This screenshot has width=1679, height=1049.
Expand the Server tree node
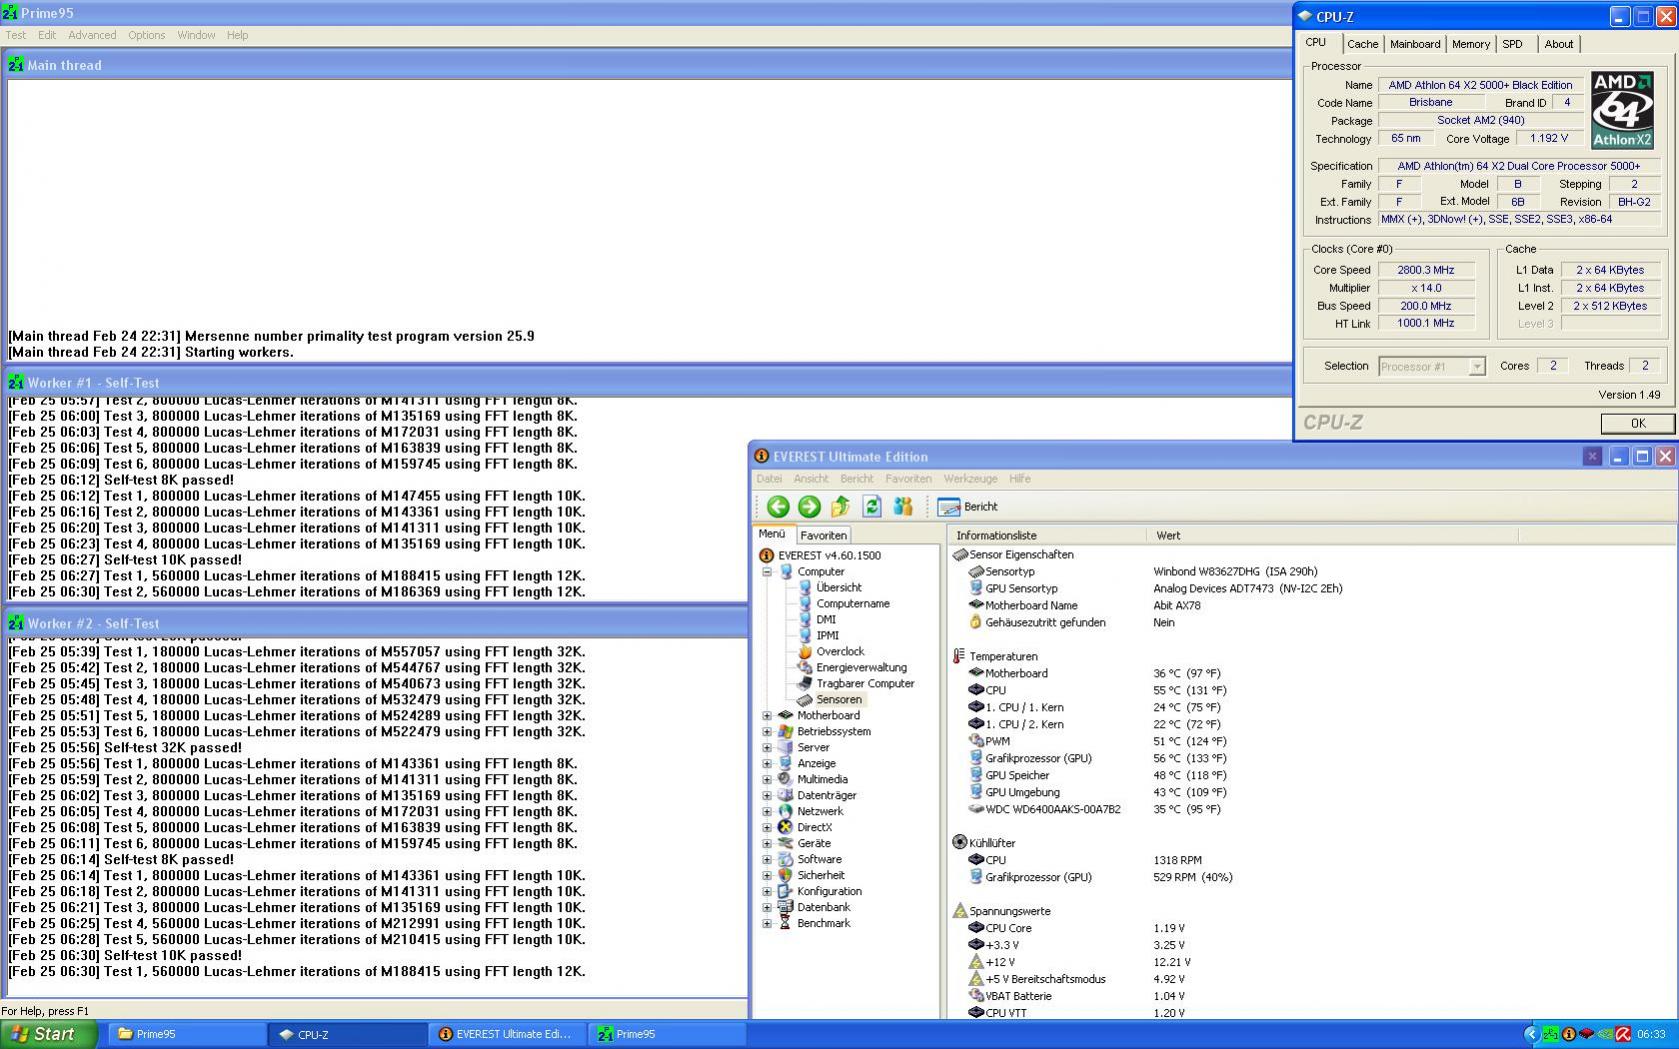click(767, 748)
